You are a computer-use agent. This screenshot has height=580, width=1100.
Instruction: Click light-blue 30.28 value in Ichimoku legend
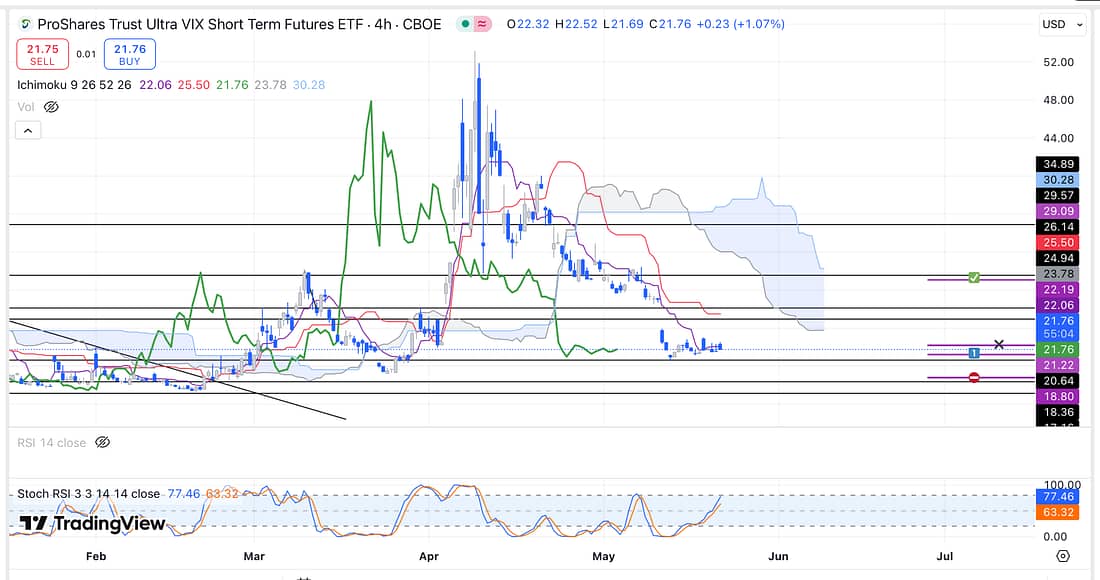(309, 85)
